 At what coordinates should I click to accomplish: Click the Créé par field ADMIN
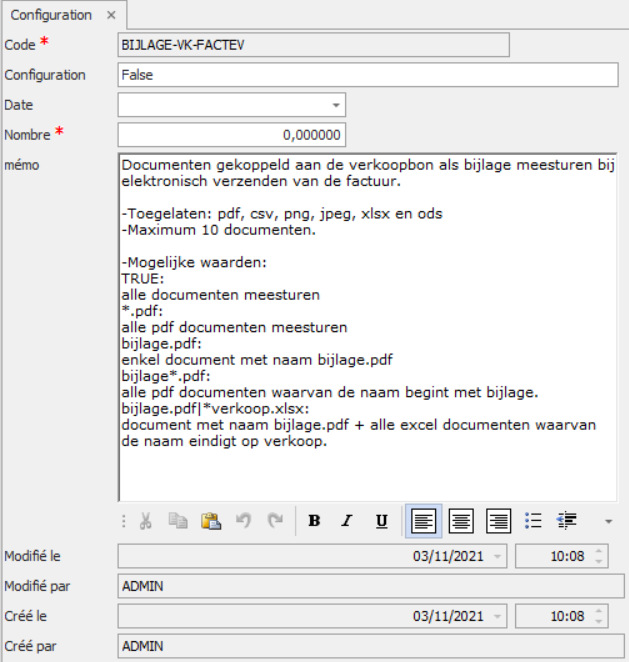point(371,646)
